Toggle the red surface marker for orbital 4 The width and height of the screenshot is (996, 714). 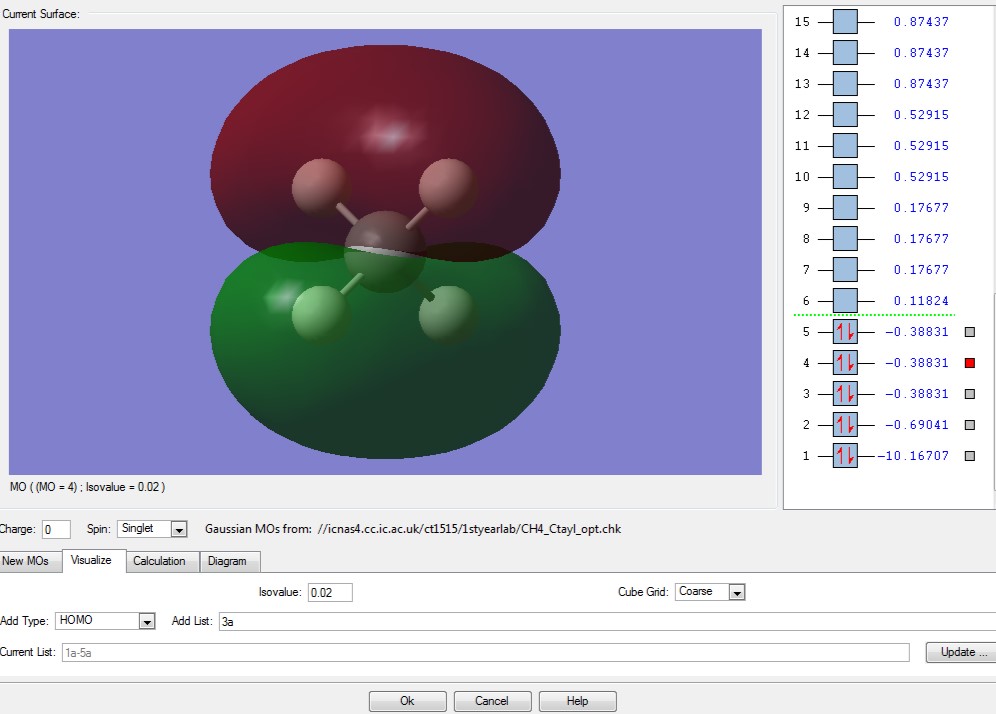tap(969, 363)
